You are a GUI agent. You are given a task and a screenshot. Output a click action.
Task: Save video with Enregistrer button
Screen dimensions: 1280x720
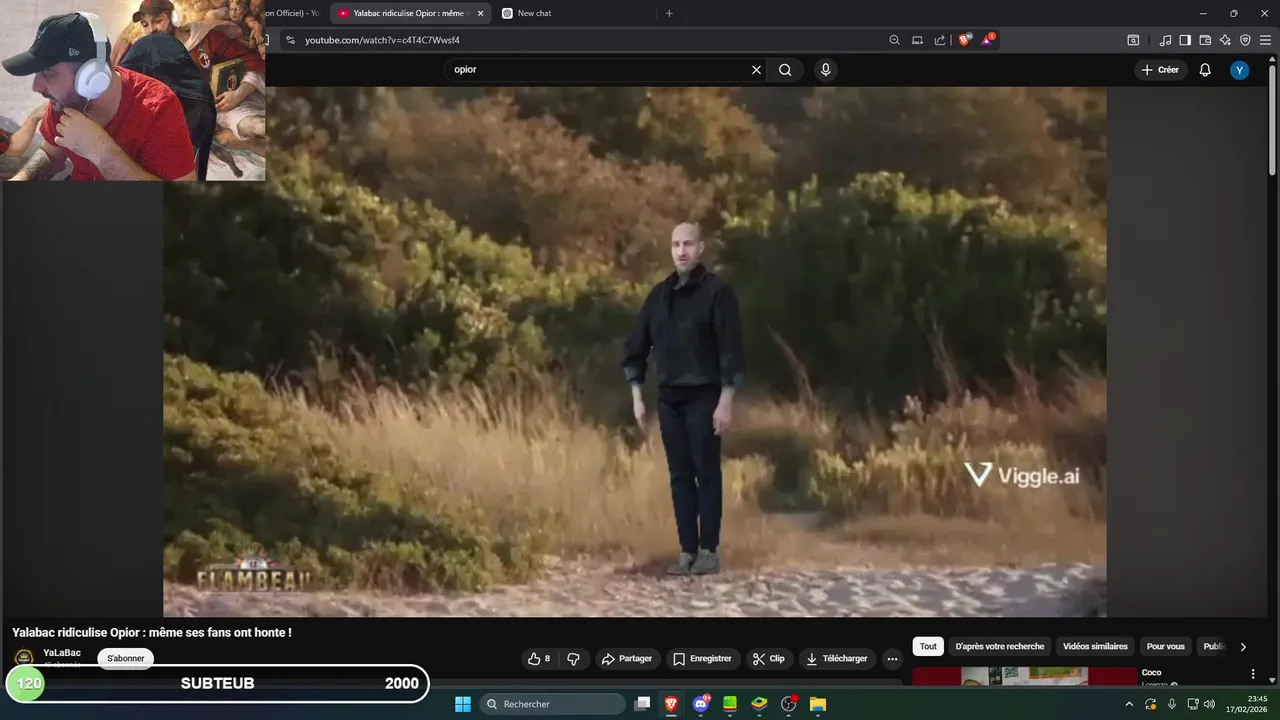tap(702, 659)
